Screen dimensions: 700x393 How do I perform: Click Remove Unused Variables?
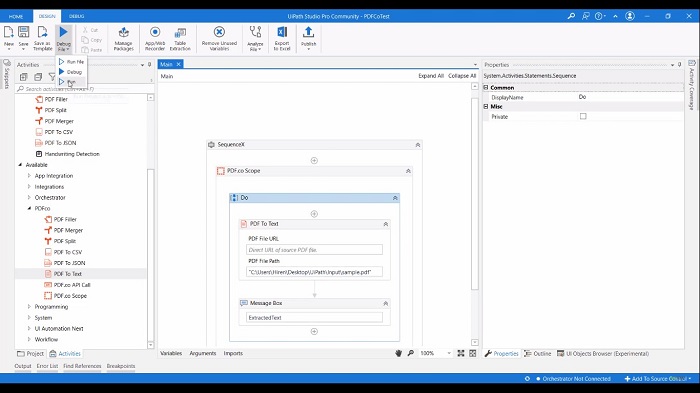click(x=219, y=38)
